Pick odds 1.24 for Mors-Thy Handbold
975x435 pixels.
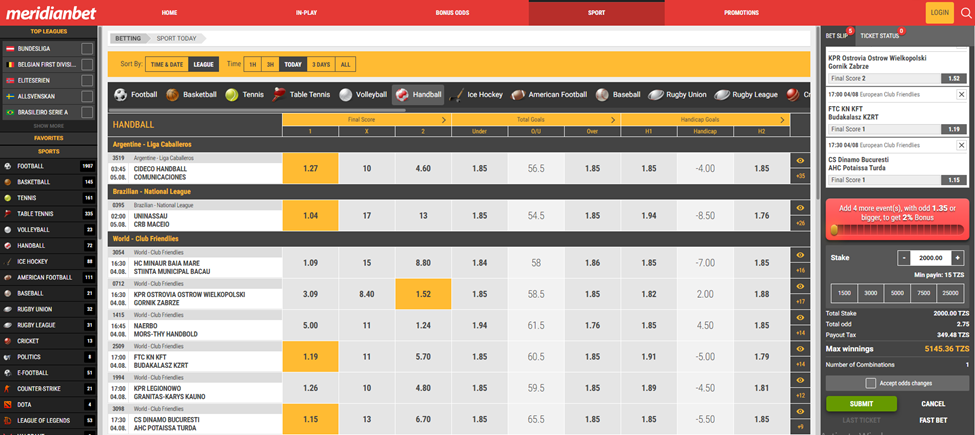point(423,325)
